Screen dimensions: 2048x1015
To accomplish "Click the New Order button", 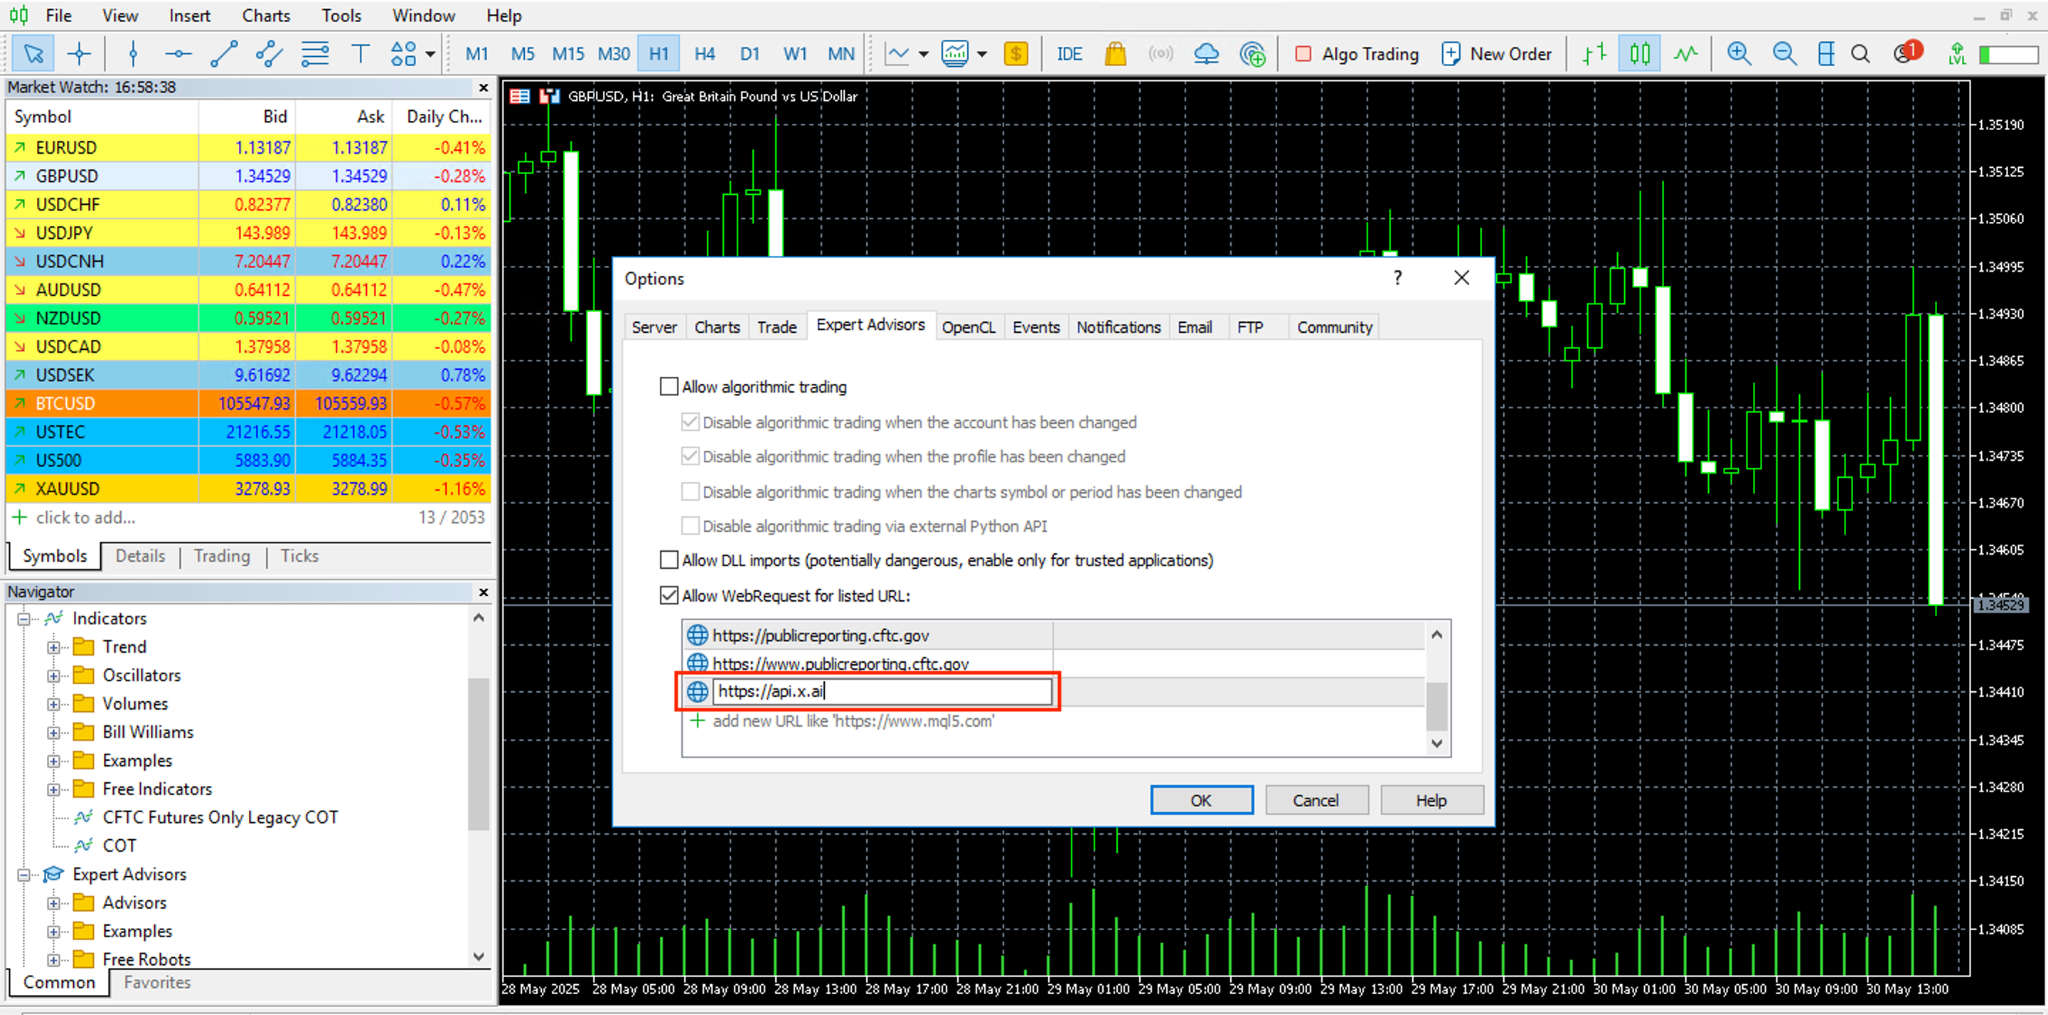I will 1497,54.
